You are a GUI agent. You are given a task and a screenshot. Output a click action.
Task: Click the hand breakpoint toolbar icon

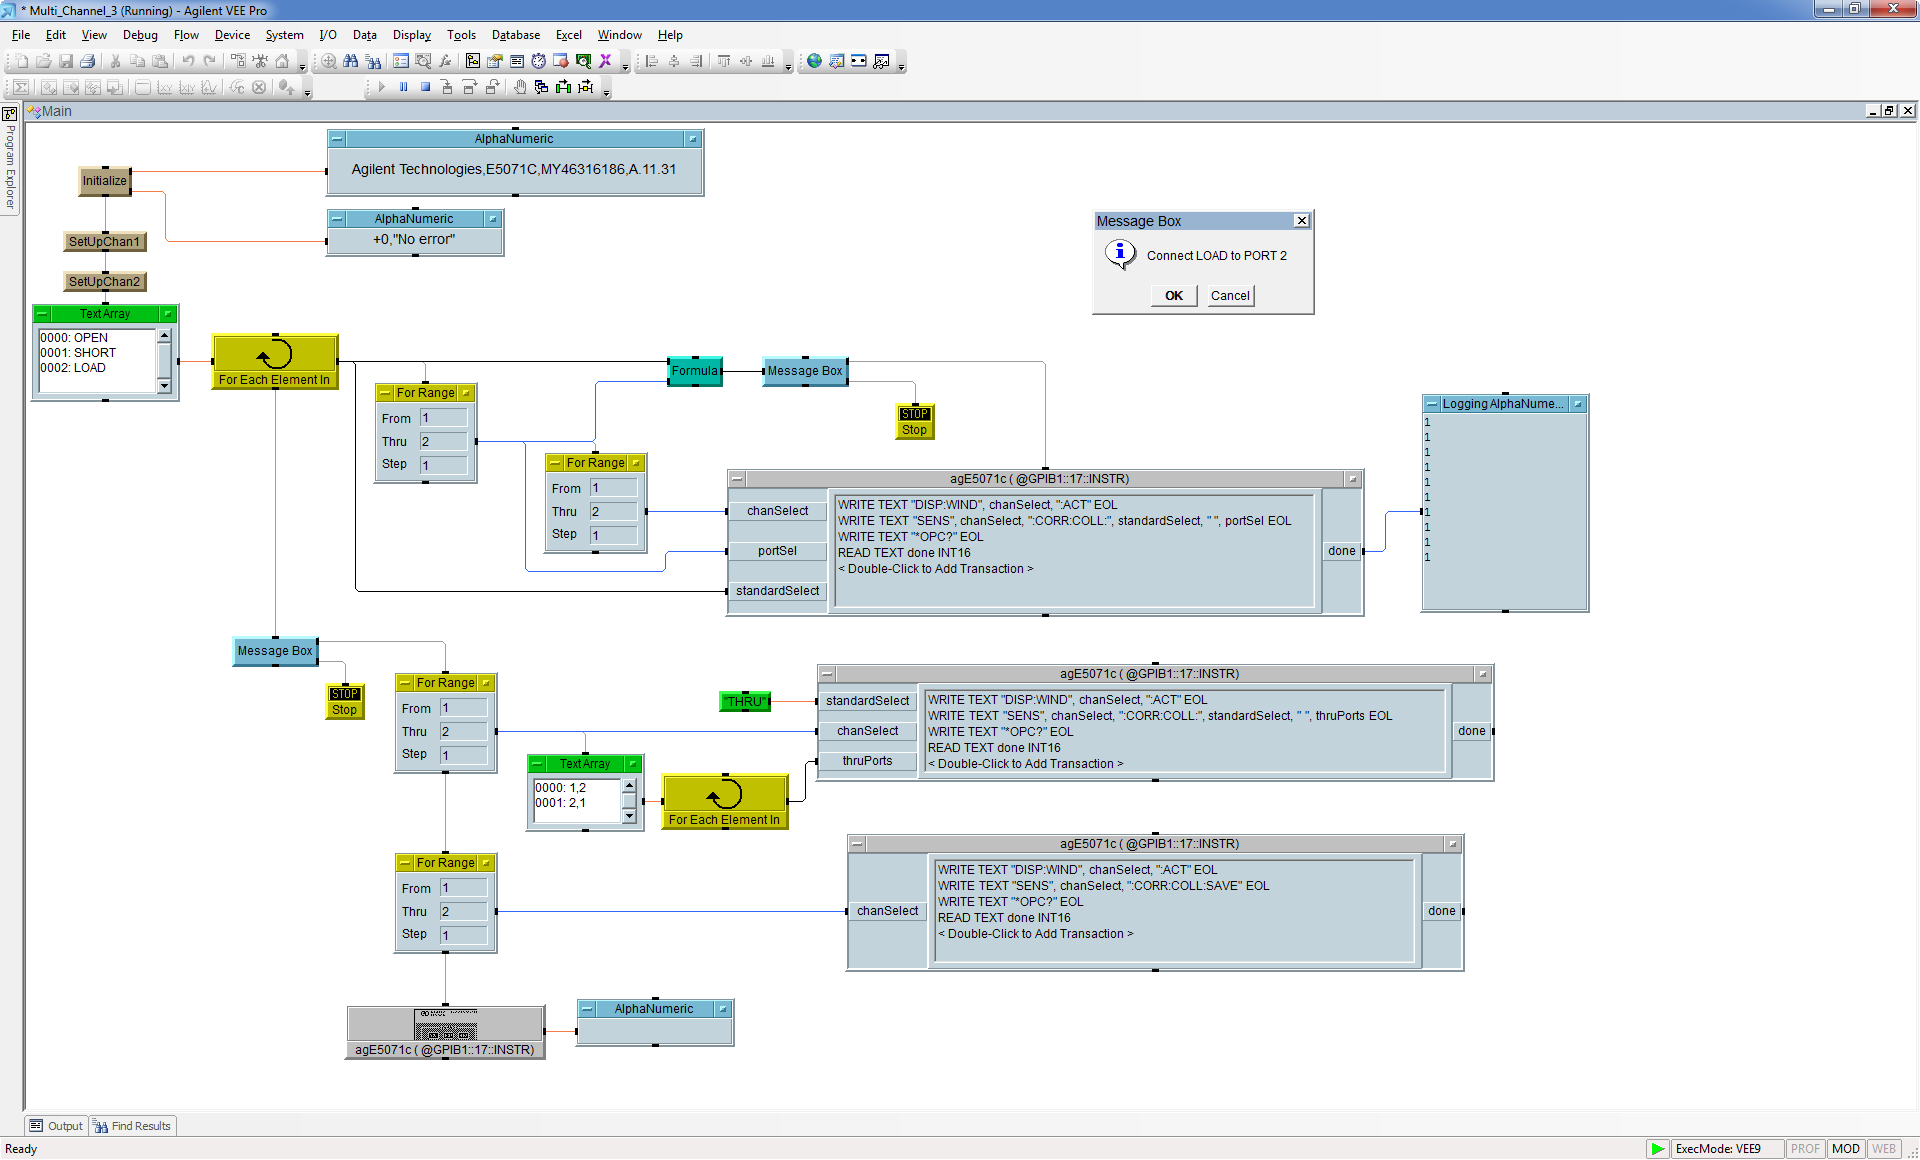520,87
